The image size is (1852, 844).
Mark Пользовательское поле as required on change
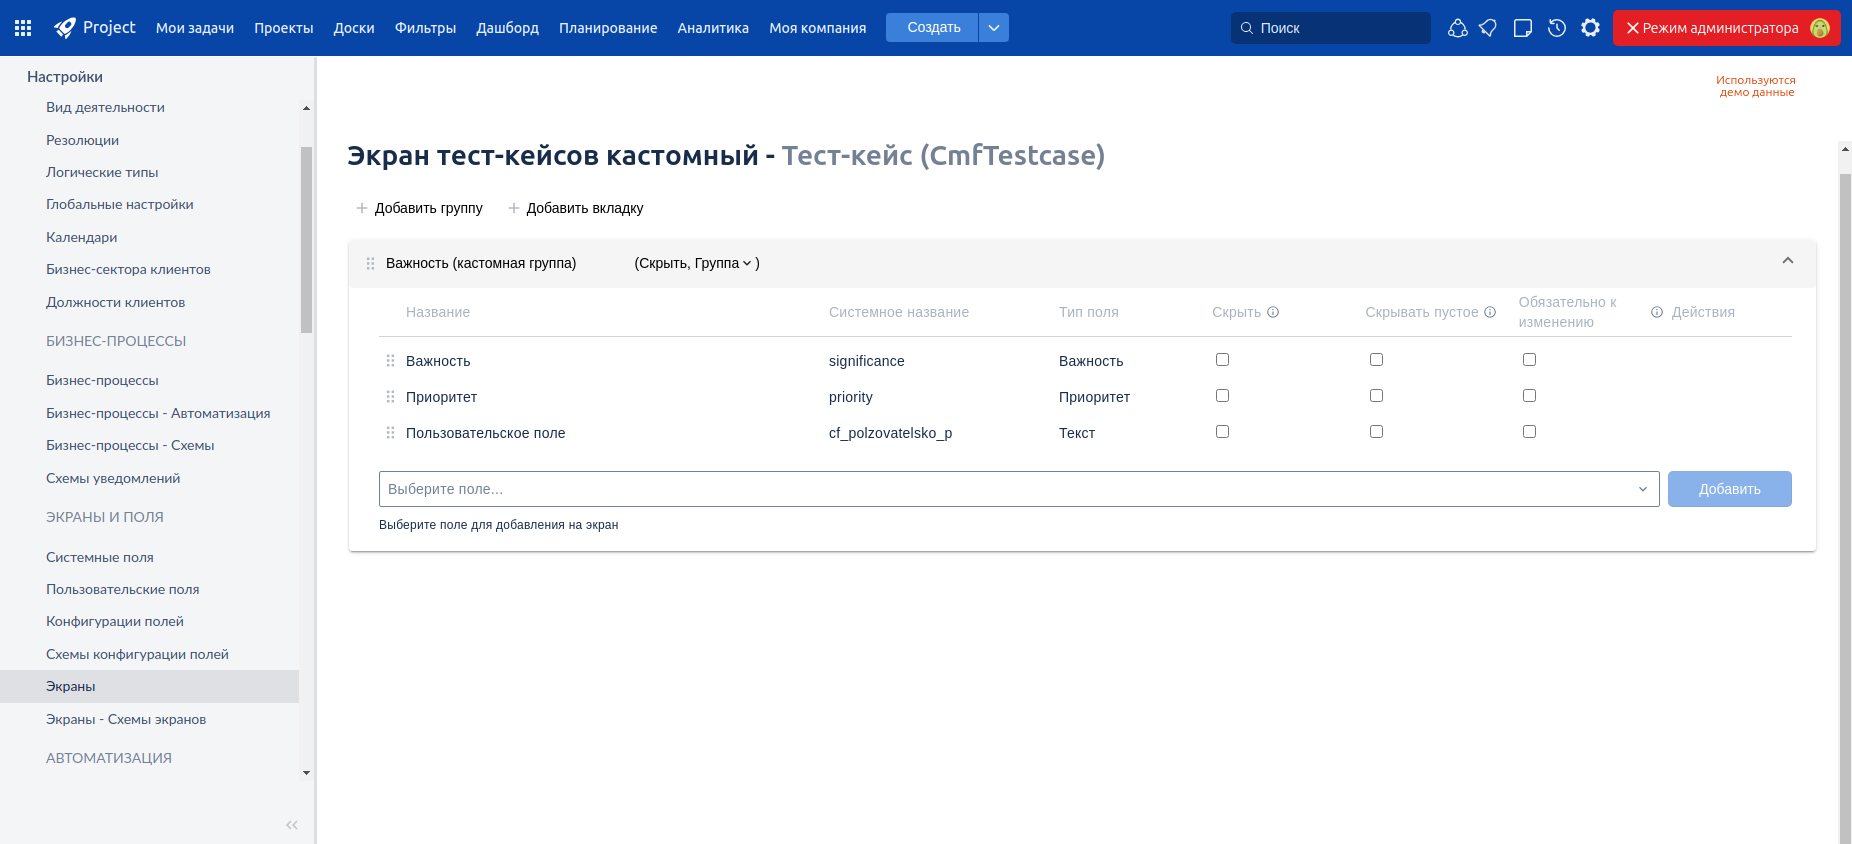pyautogui.click(x=1529, y=432)
